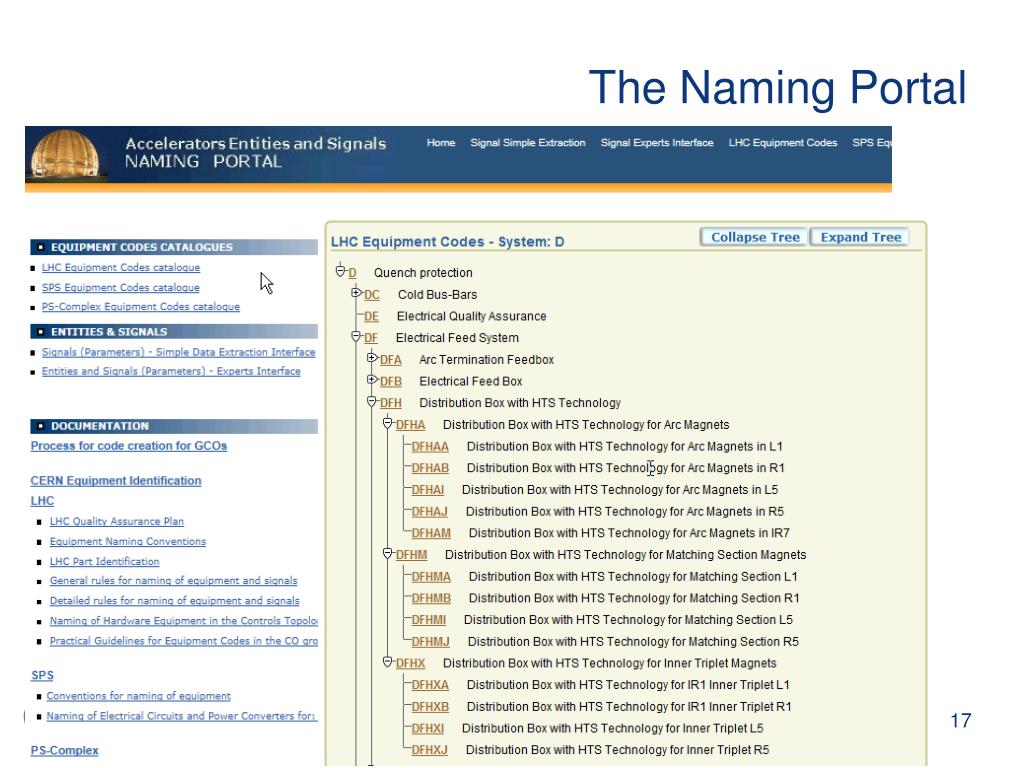The width and height of the screenshot is (1024, 768).
Task: Open Process for code creation for GCOs
Action: click(129, 445)
